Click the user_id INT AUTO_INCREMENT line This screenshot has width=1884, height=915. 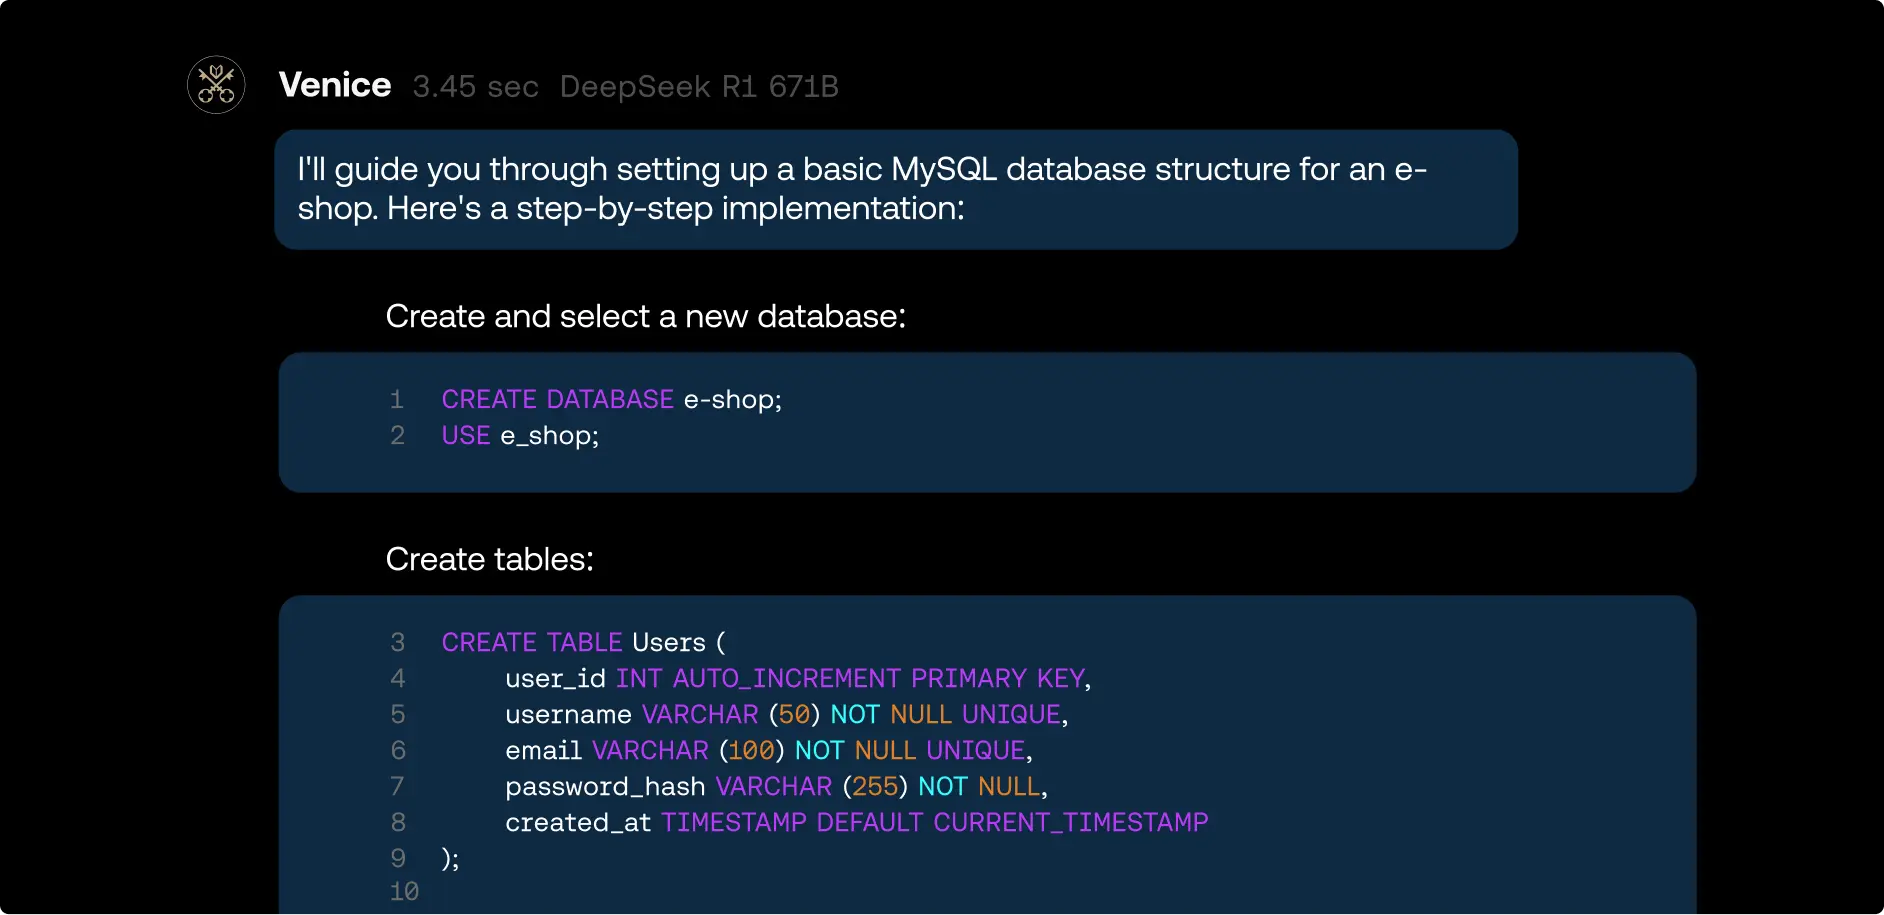tap(798, 678)
